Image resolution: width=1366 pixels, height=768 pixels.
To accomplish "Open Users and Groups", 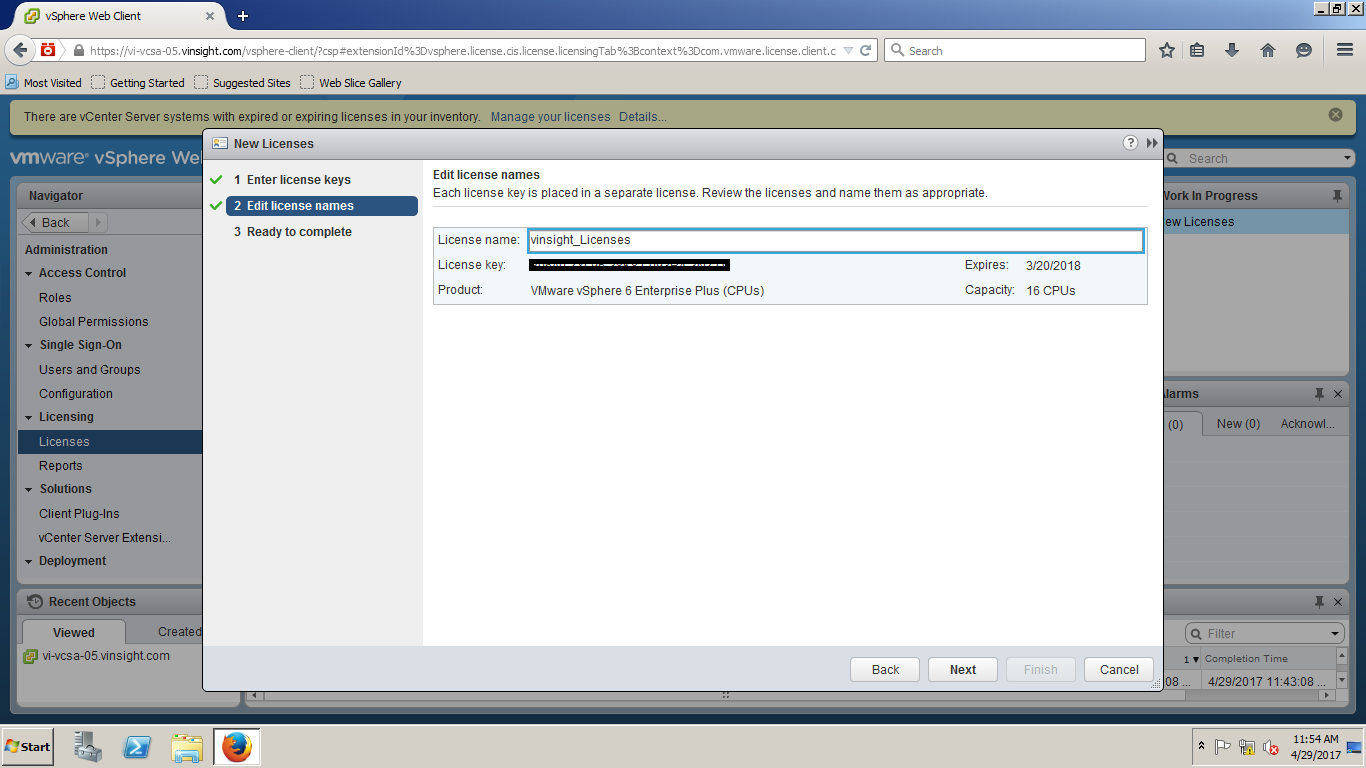I will (89, 370).
